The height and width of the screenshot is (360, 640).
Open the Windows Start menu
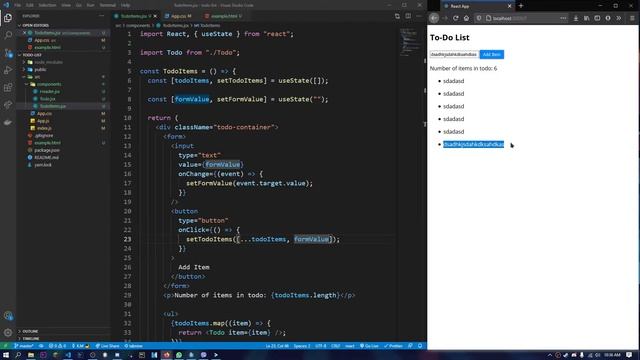pyautogui.click(x=6, y=355)
